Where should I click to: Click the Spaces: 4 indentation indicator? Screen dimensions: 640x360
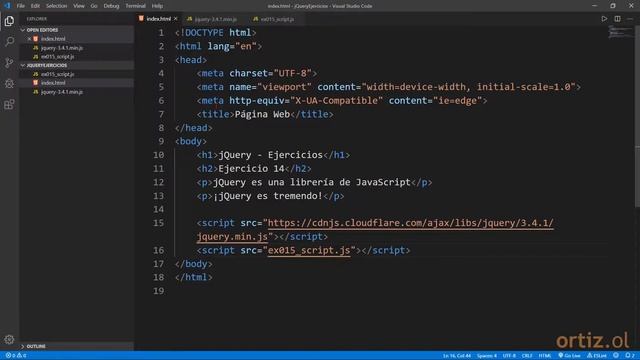487,356
